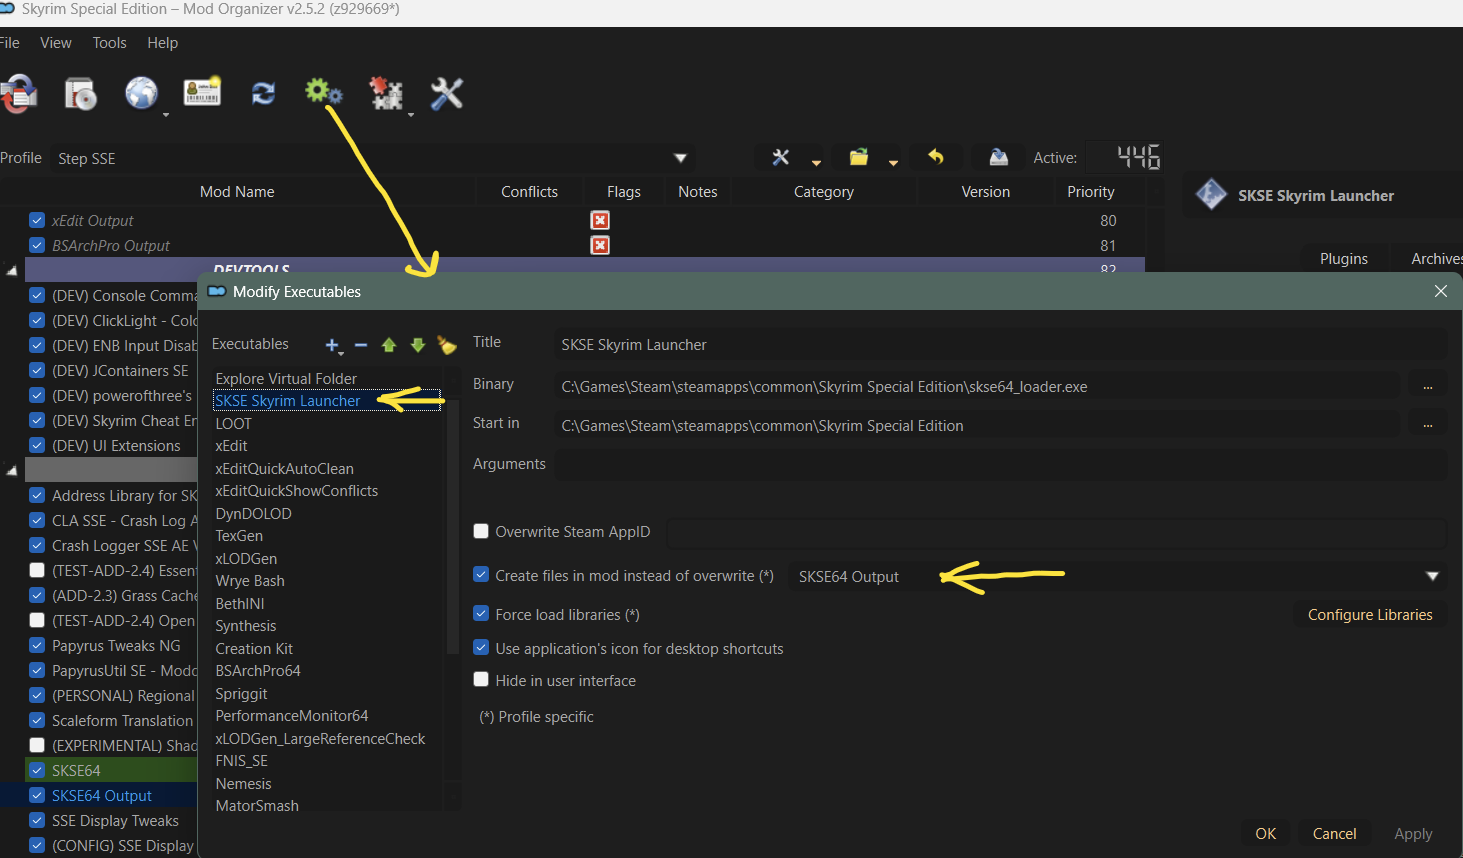Click the Install mod from archive icon
1463x858 pixels.
point(80,94)
